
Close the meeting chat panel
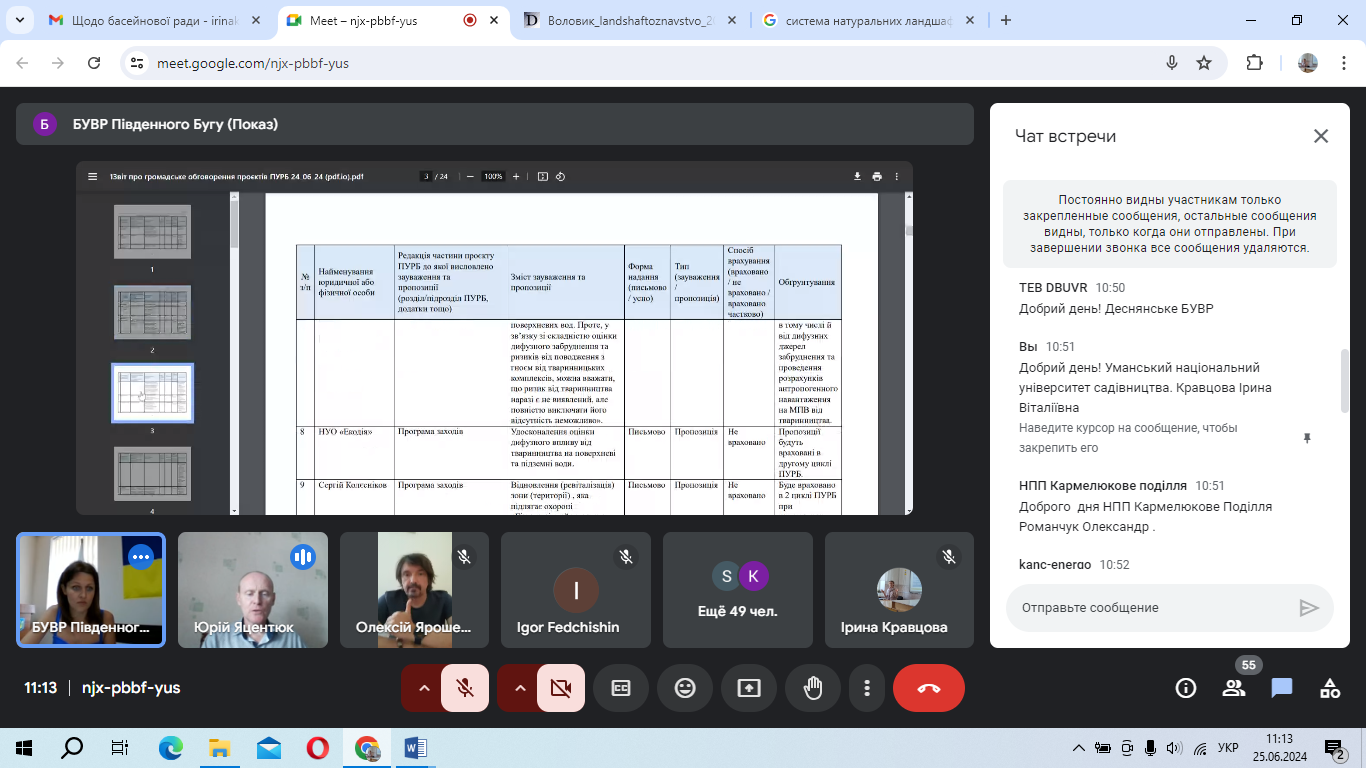click(x=1321, y=136)
